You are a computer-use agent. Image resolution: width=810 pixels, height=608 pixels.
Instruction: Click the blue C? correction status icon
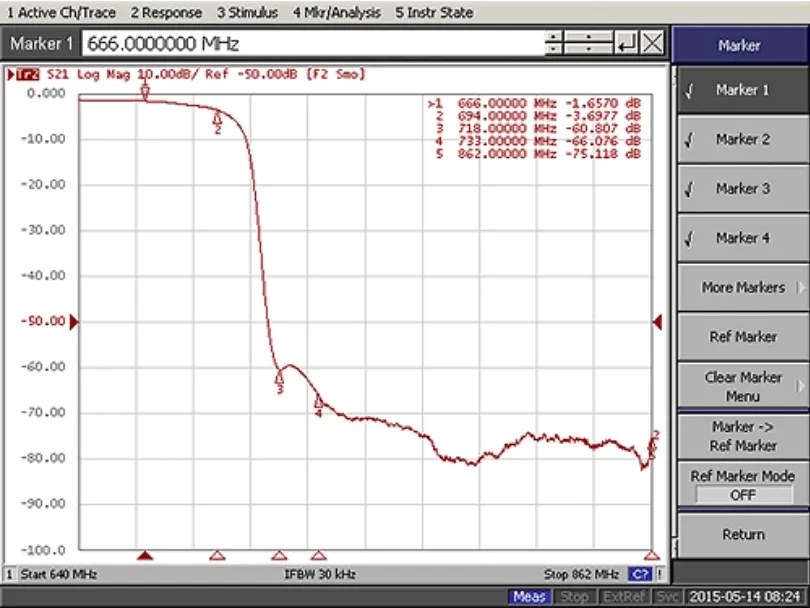(x=639, y=575)
